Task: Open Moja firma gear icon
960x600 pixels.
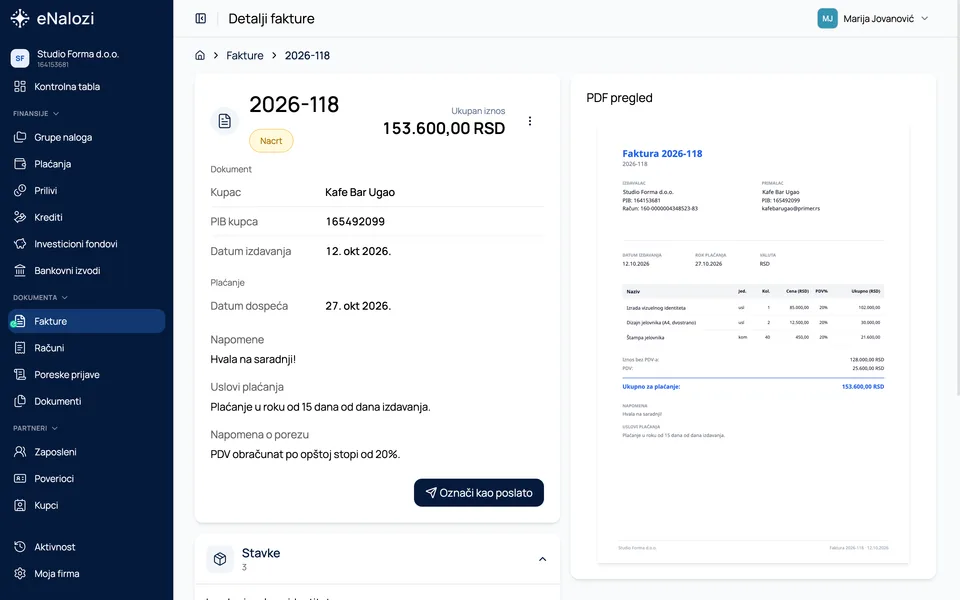Action: click(x=20, y=574)
